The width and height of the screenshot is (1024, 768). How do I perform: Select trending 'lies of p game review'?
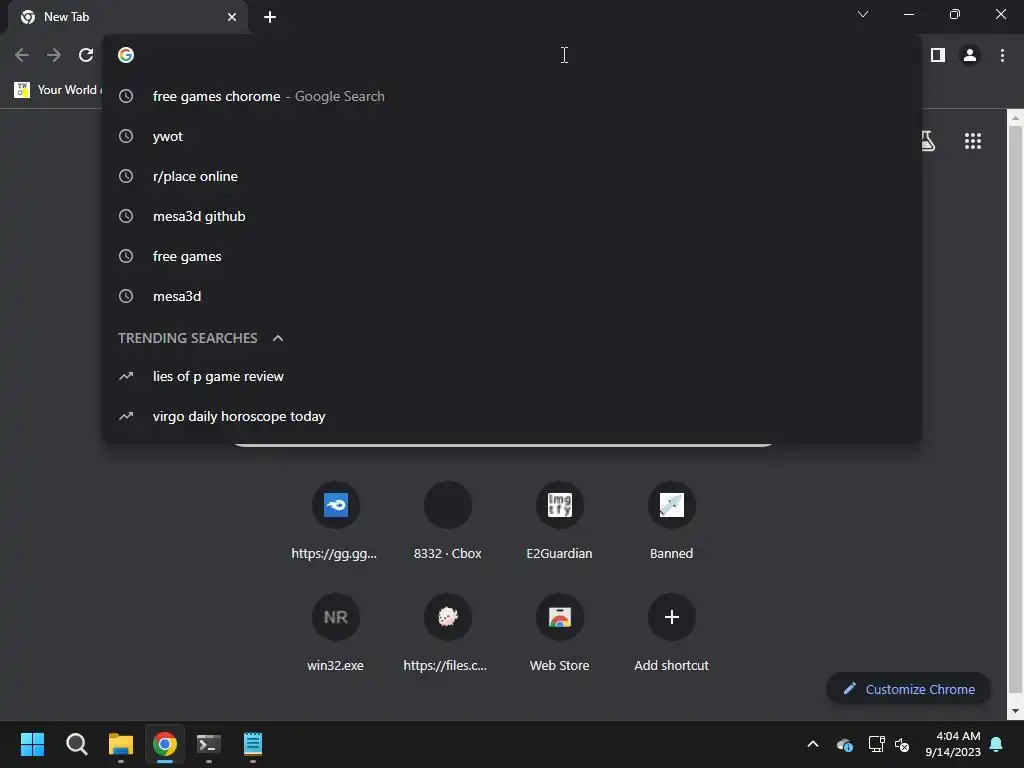(512, 377)
